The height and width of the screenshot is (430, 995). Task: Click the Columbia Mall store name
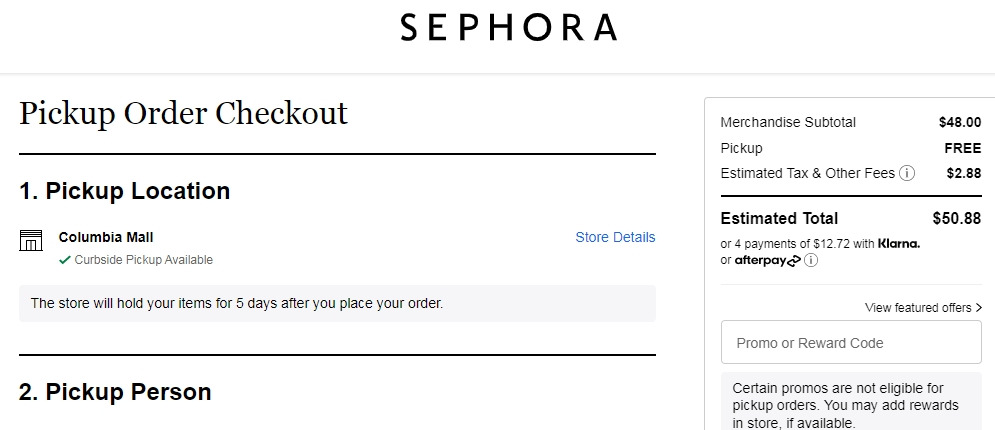[x=106, y=237]
